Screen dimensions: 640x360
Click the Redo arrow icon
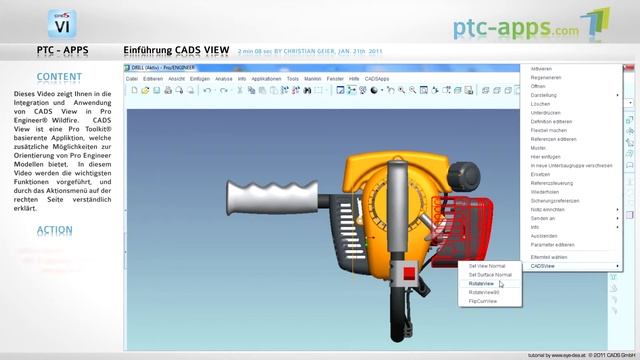click(x=223, y=90)
